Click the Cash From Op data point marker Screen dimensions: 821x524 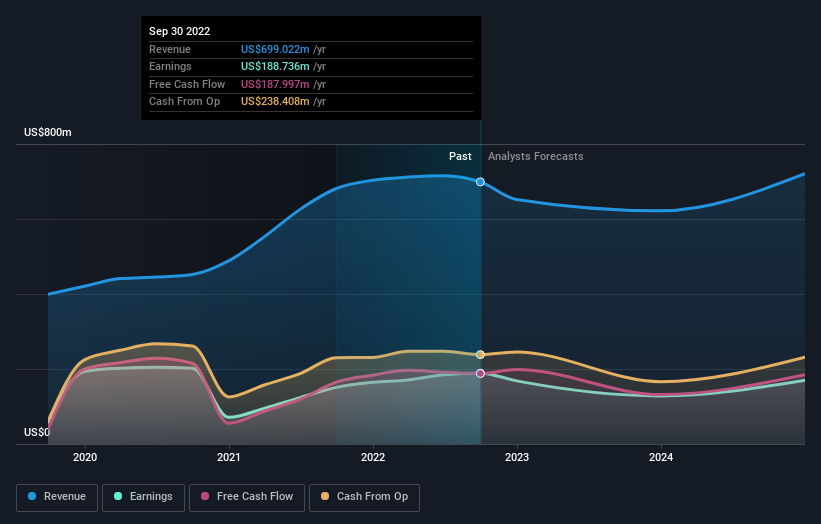[x=480, y=355]
